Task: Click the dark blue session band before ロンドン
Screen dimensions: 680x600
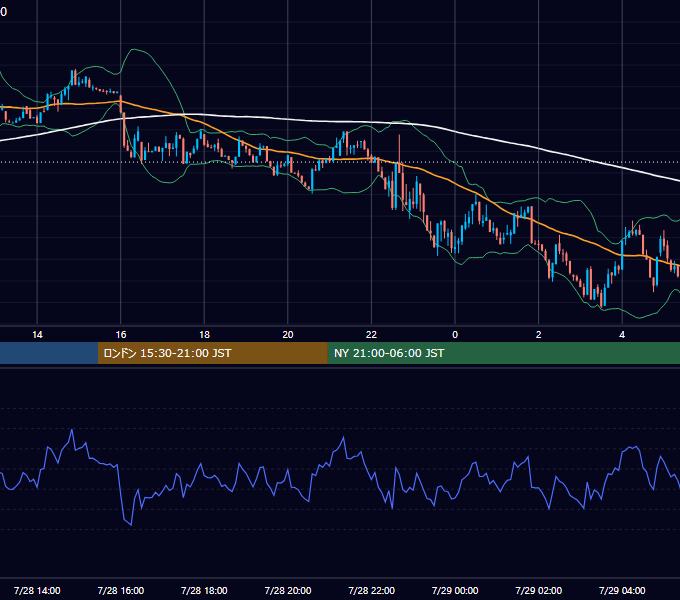Action: pos(49,353)
